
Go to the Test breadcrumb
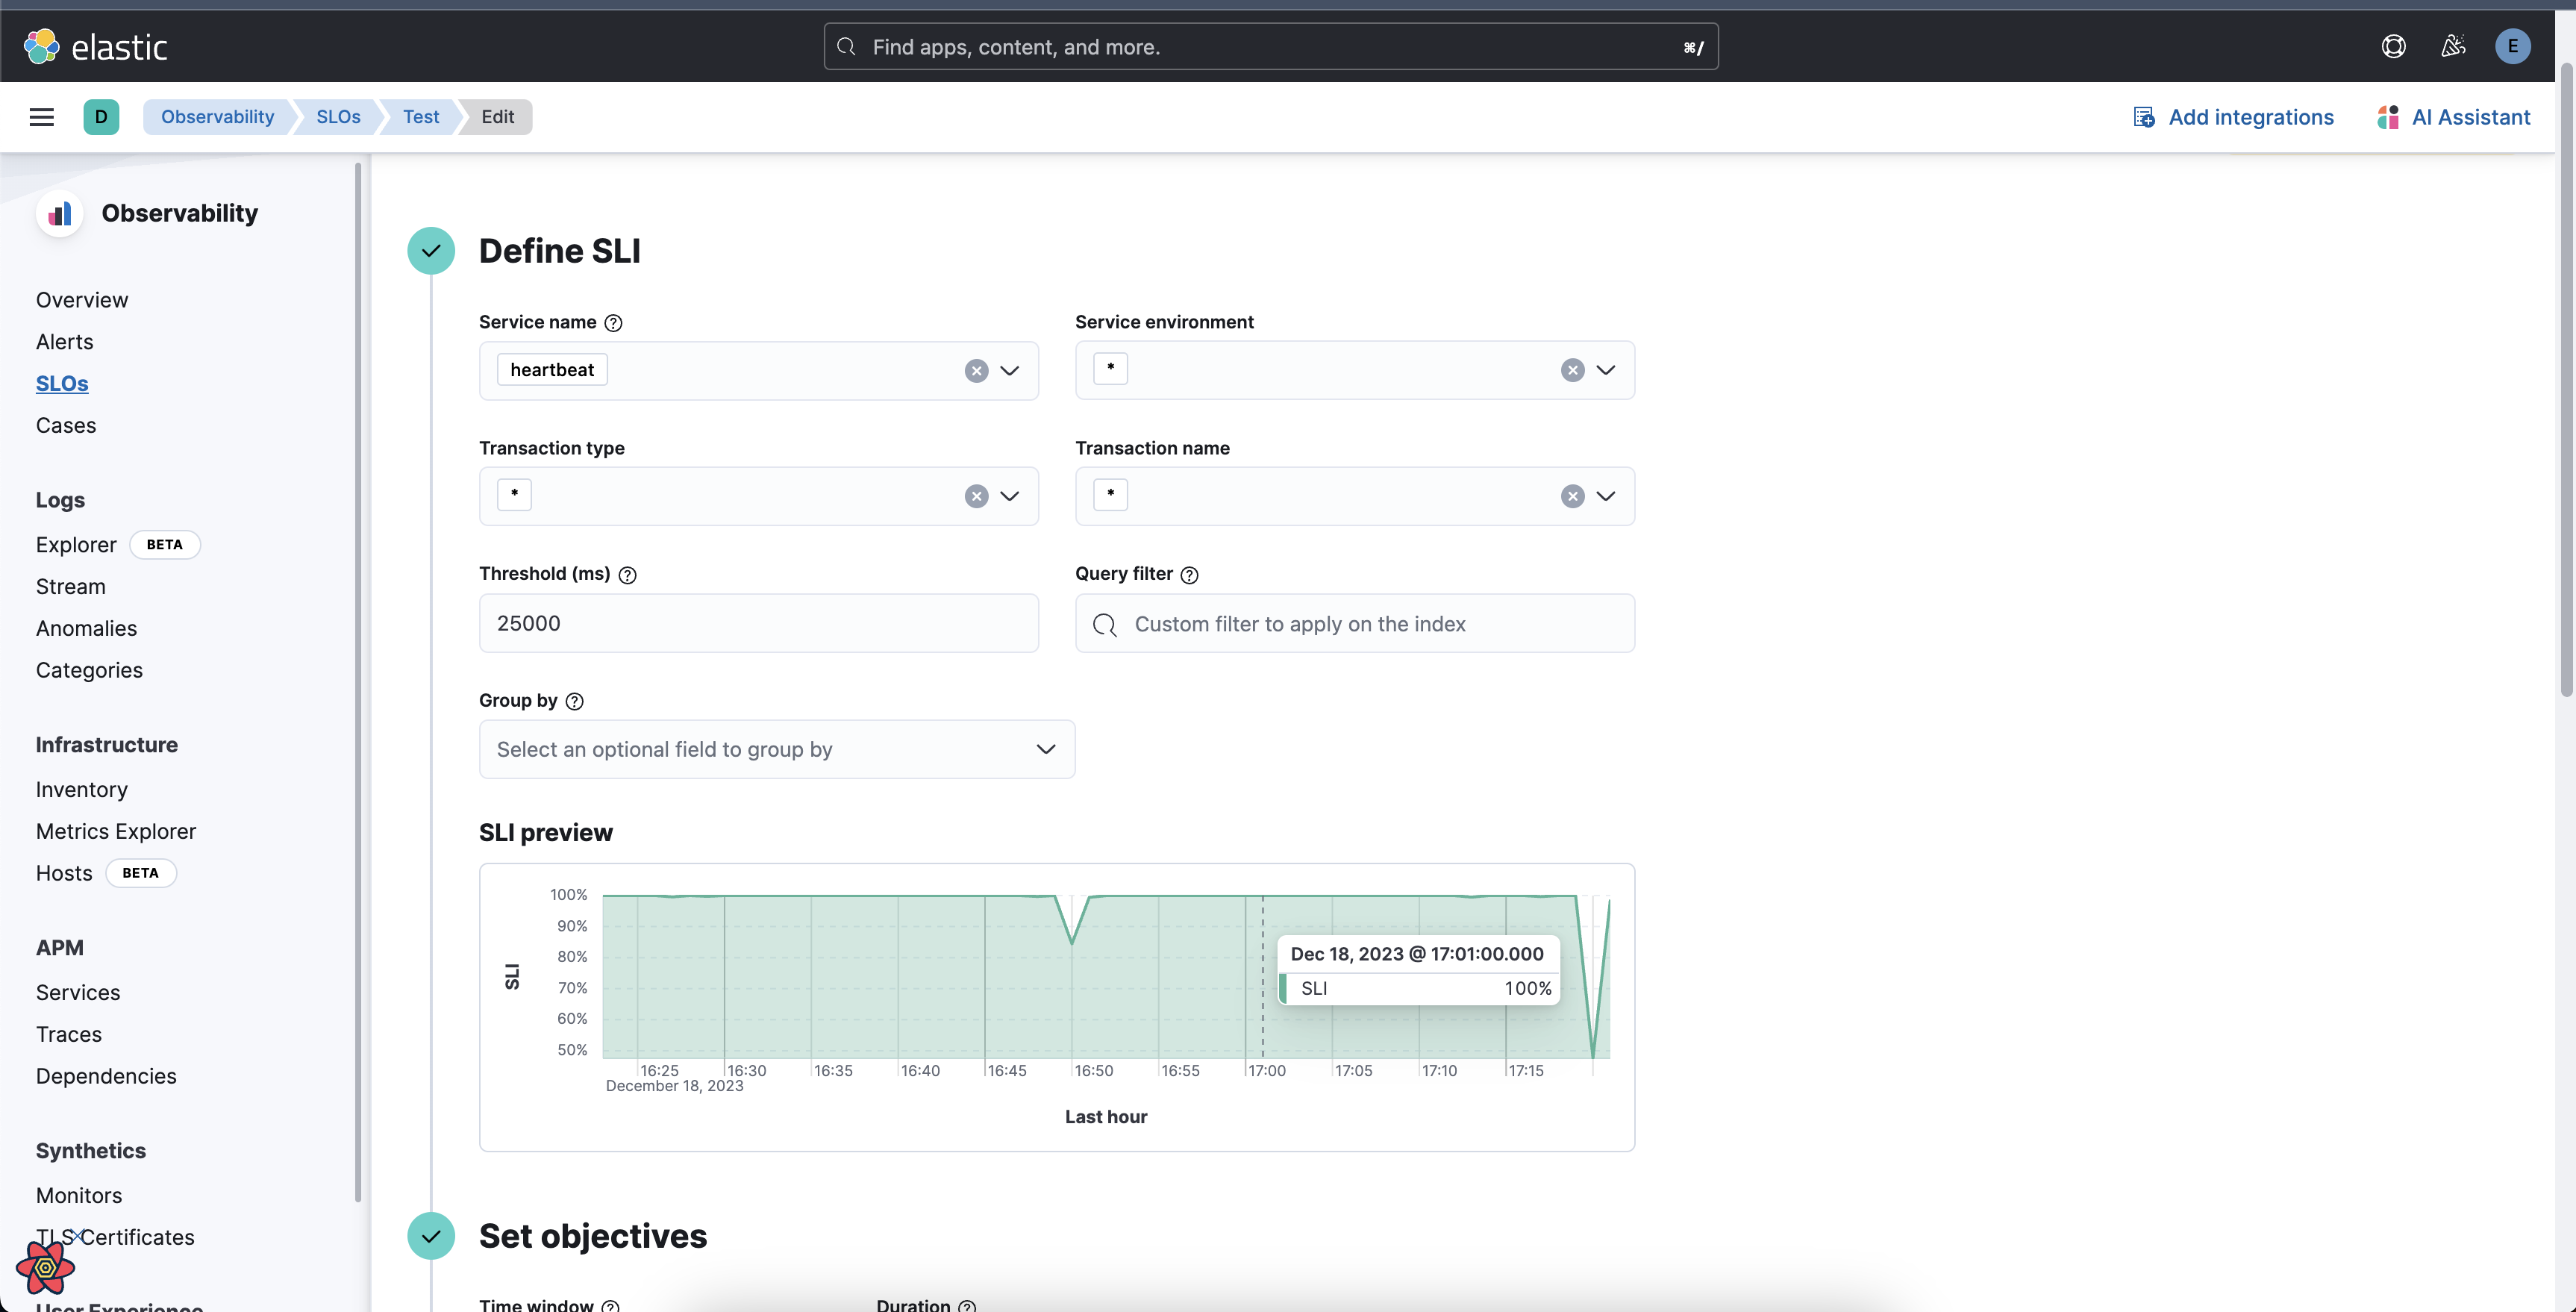tap(421, 117)
